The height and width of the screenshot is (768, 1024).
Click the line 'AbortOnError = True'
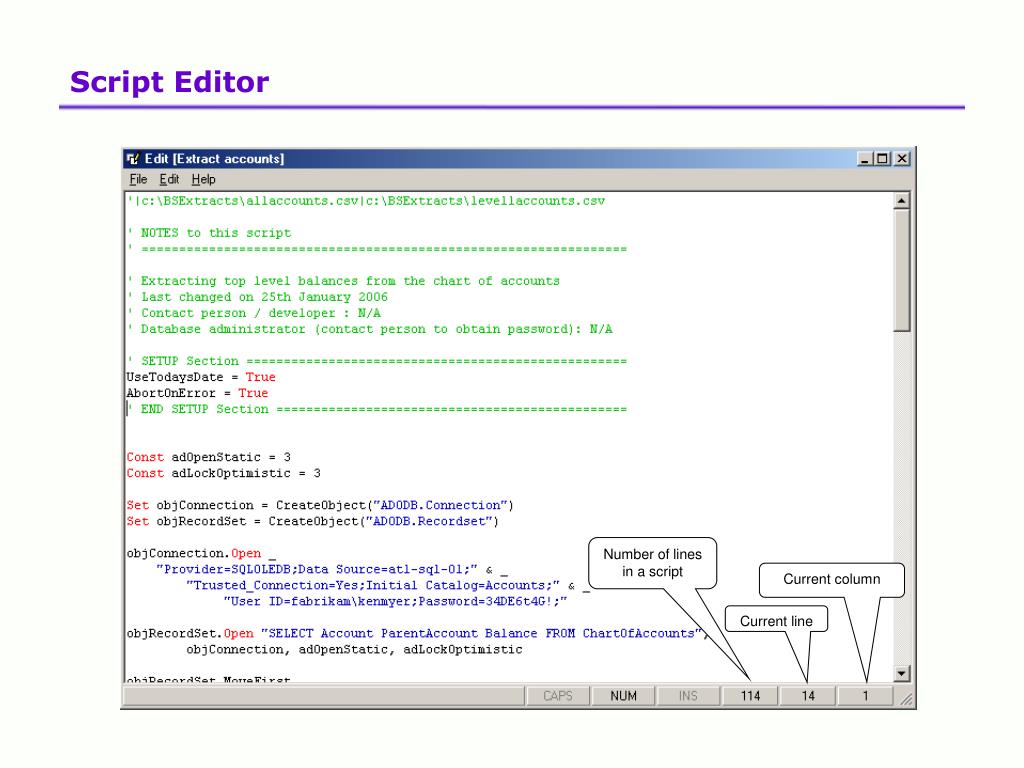(197, 393)
